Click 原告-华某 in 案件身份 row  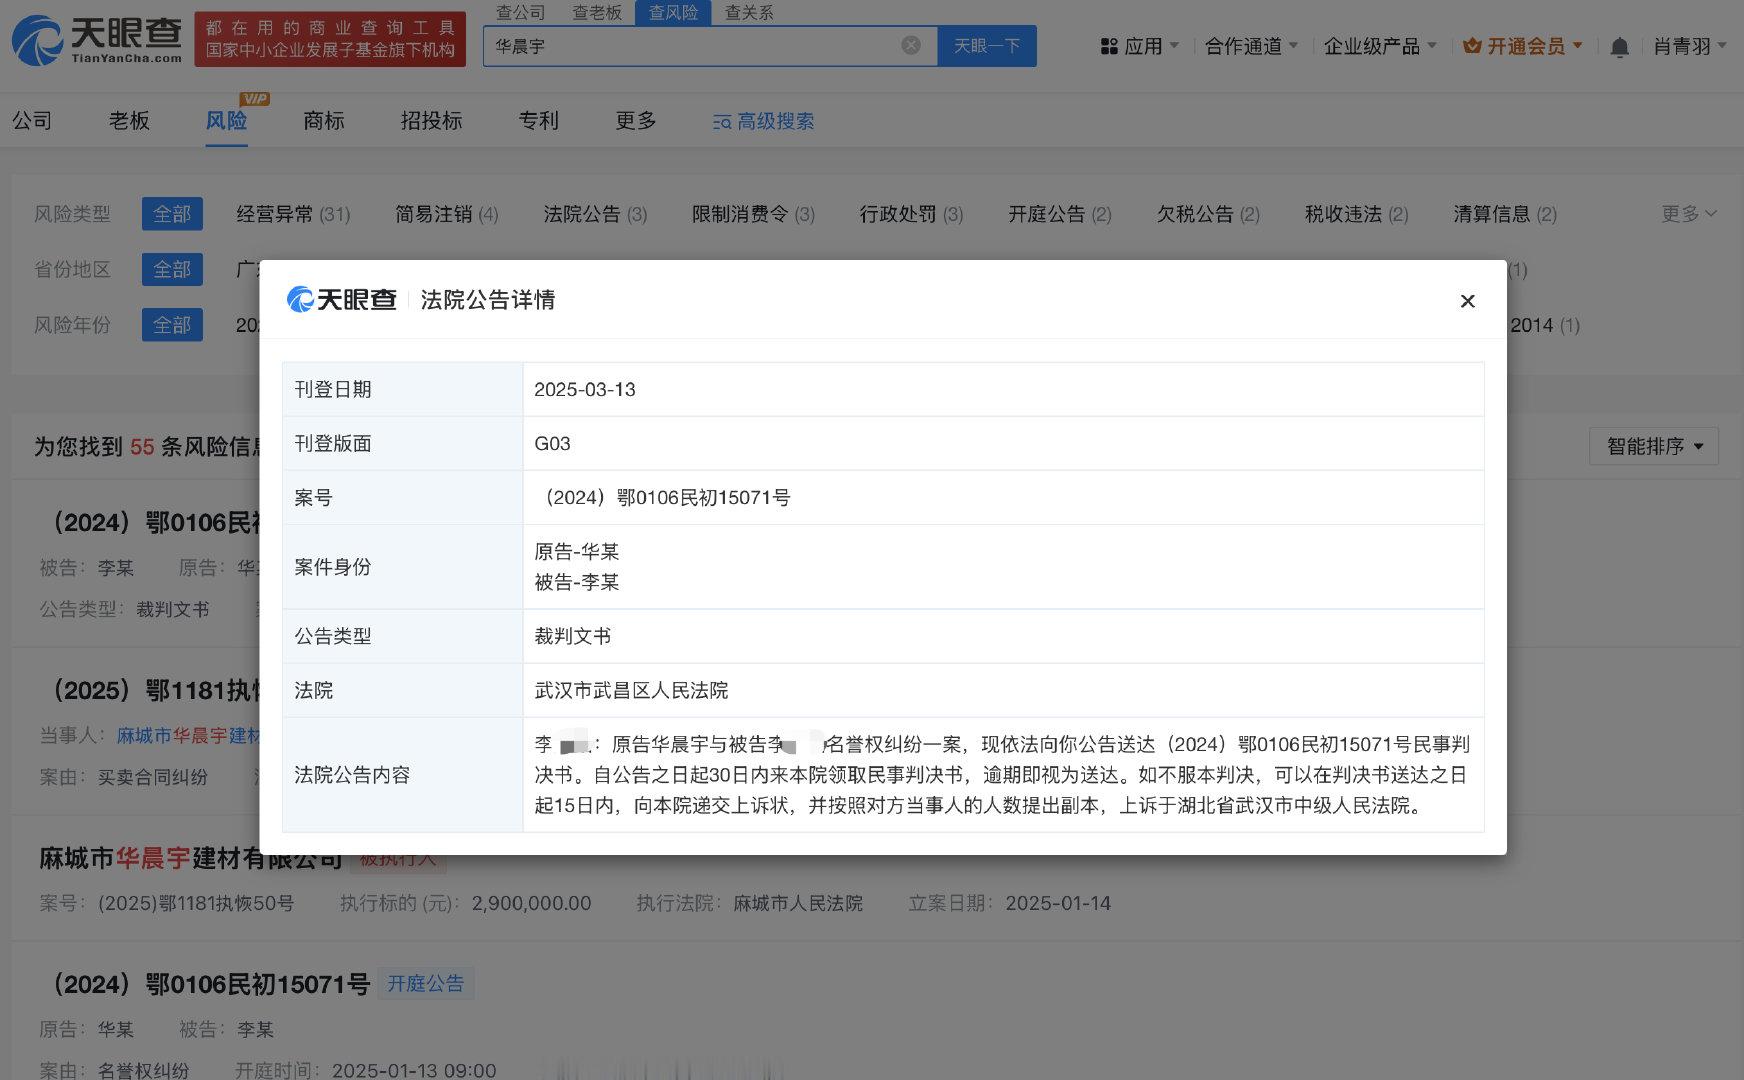click(577, 551)
